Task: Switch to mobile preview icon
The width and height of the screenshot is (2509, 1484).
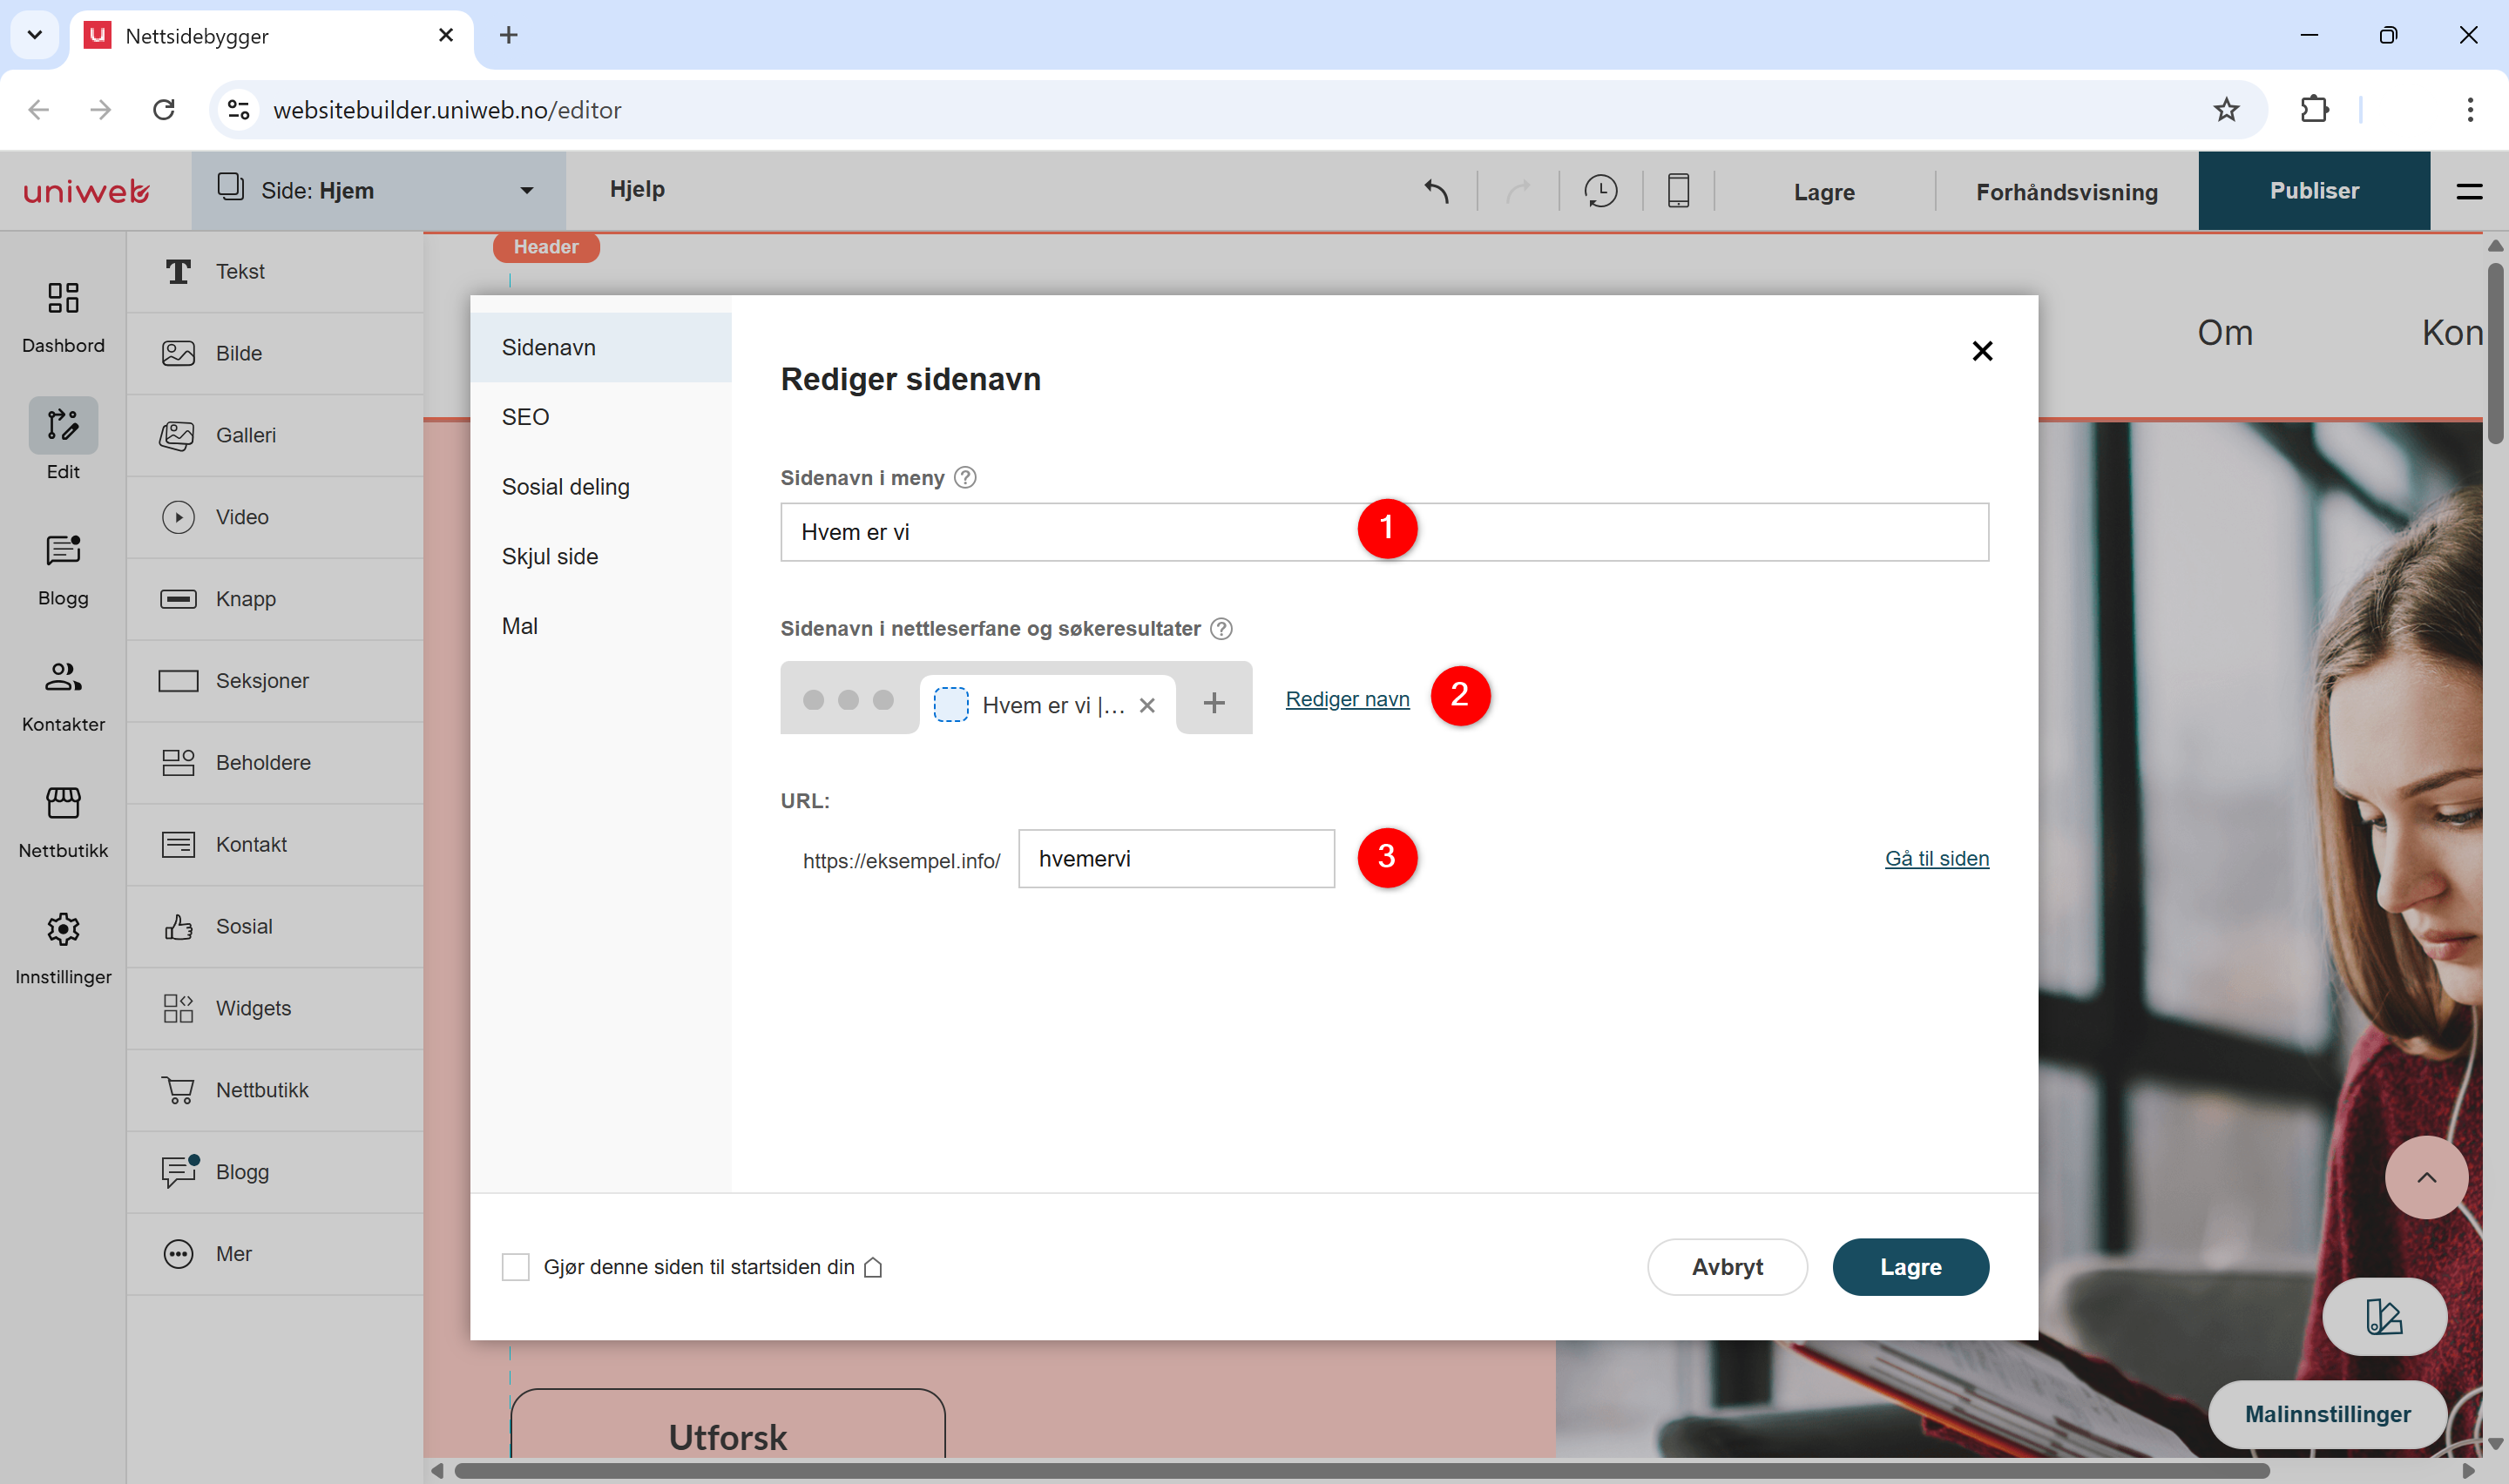Action: [1678, 191]
